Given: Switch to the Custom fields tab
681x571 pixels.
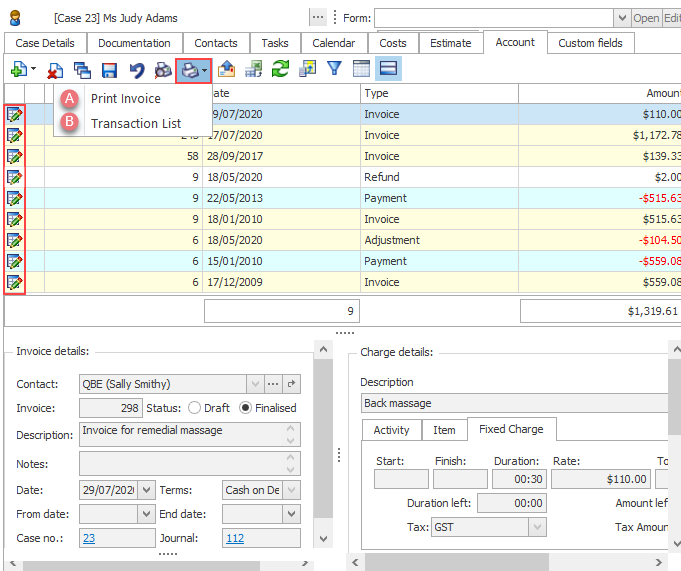Looking at the screenshot, I should click(x=590, y=43).
